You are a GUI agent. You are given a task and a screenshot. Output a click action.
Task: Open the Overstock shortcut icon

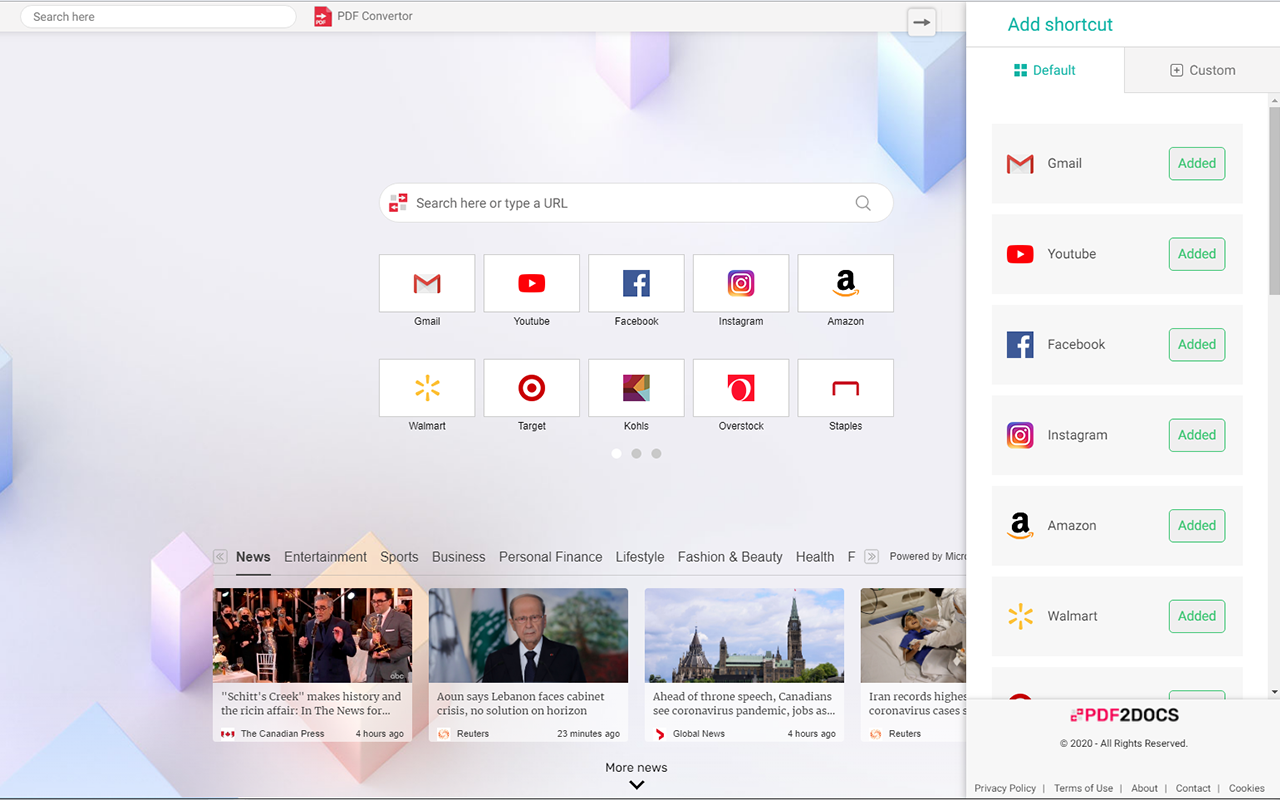[740, 387]
